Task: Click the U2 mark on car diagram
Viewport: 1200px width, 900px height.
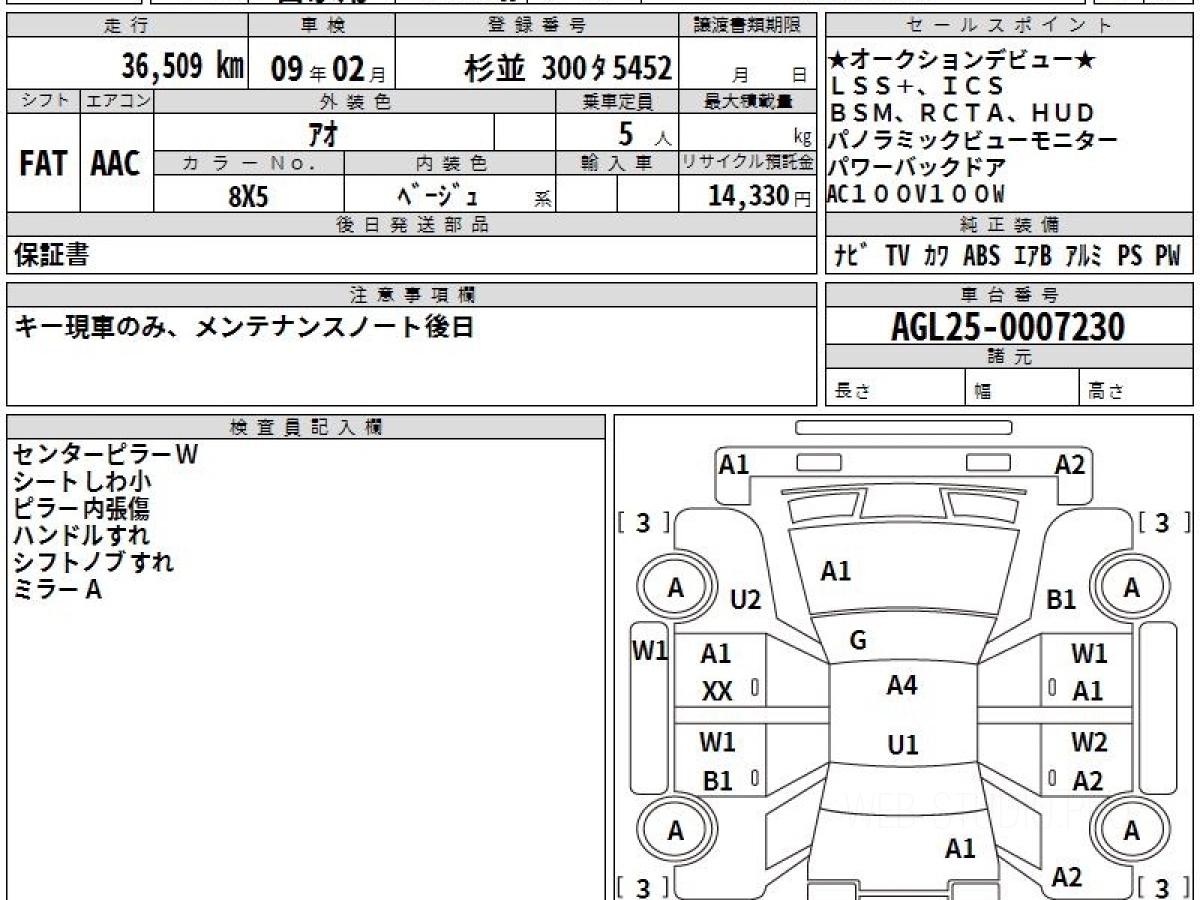Action: pos(746,600)
